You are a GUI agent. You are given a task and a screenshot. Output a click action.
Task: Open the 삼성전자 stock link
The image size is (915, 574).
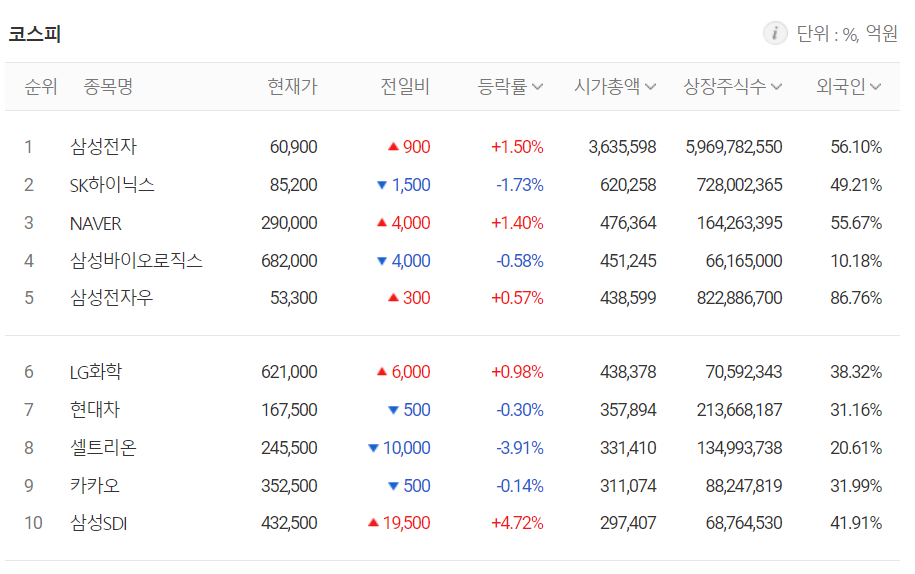[103, 146]
